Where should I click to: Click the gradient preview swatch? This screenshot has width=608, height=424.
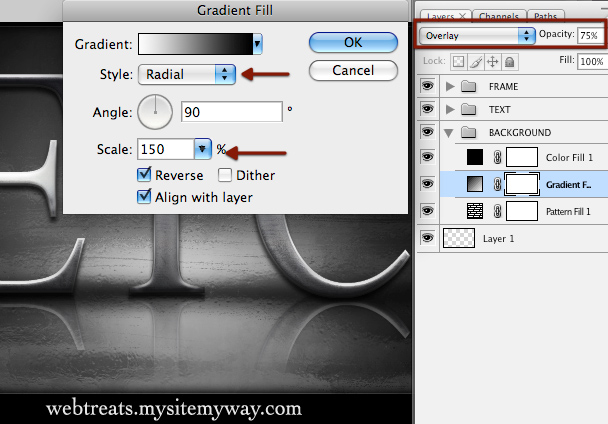tap(196, 44)
